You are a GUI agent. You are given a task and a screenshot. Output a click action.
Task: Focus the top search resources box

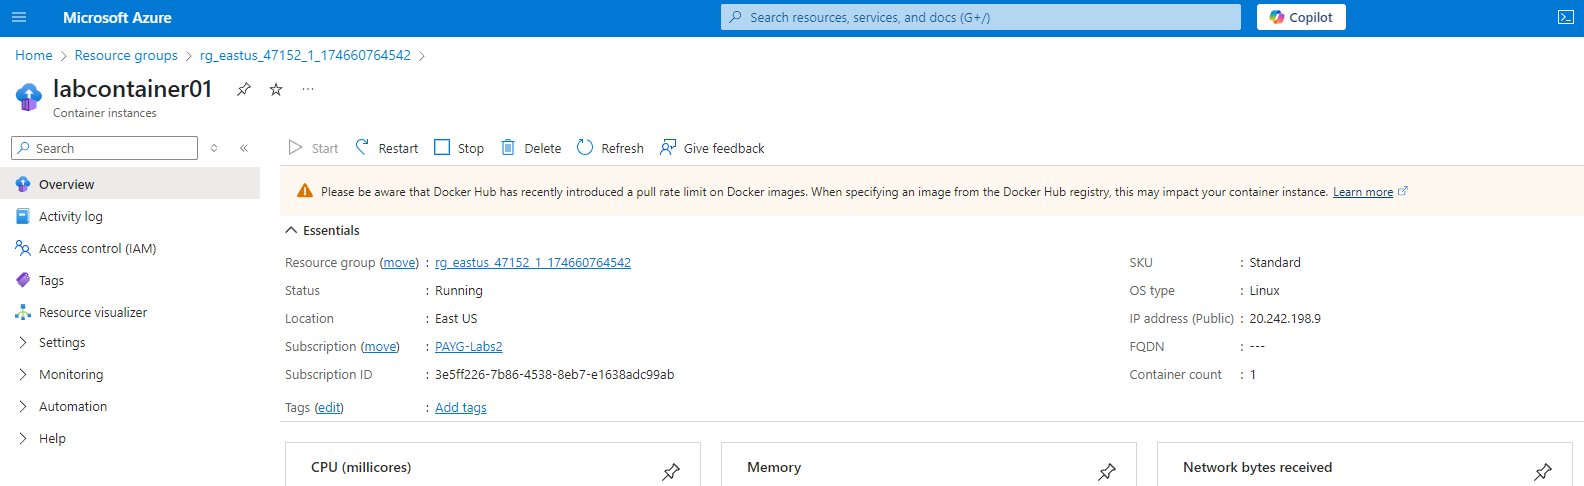(x=981, y=17)
